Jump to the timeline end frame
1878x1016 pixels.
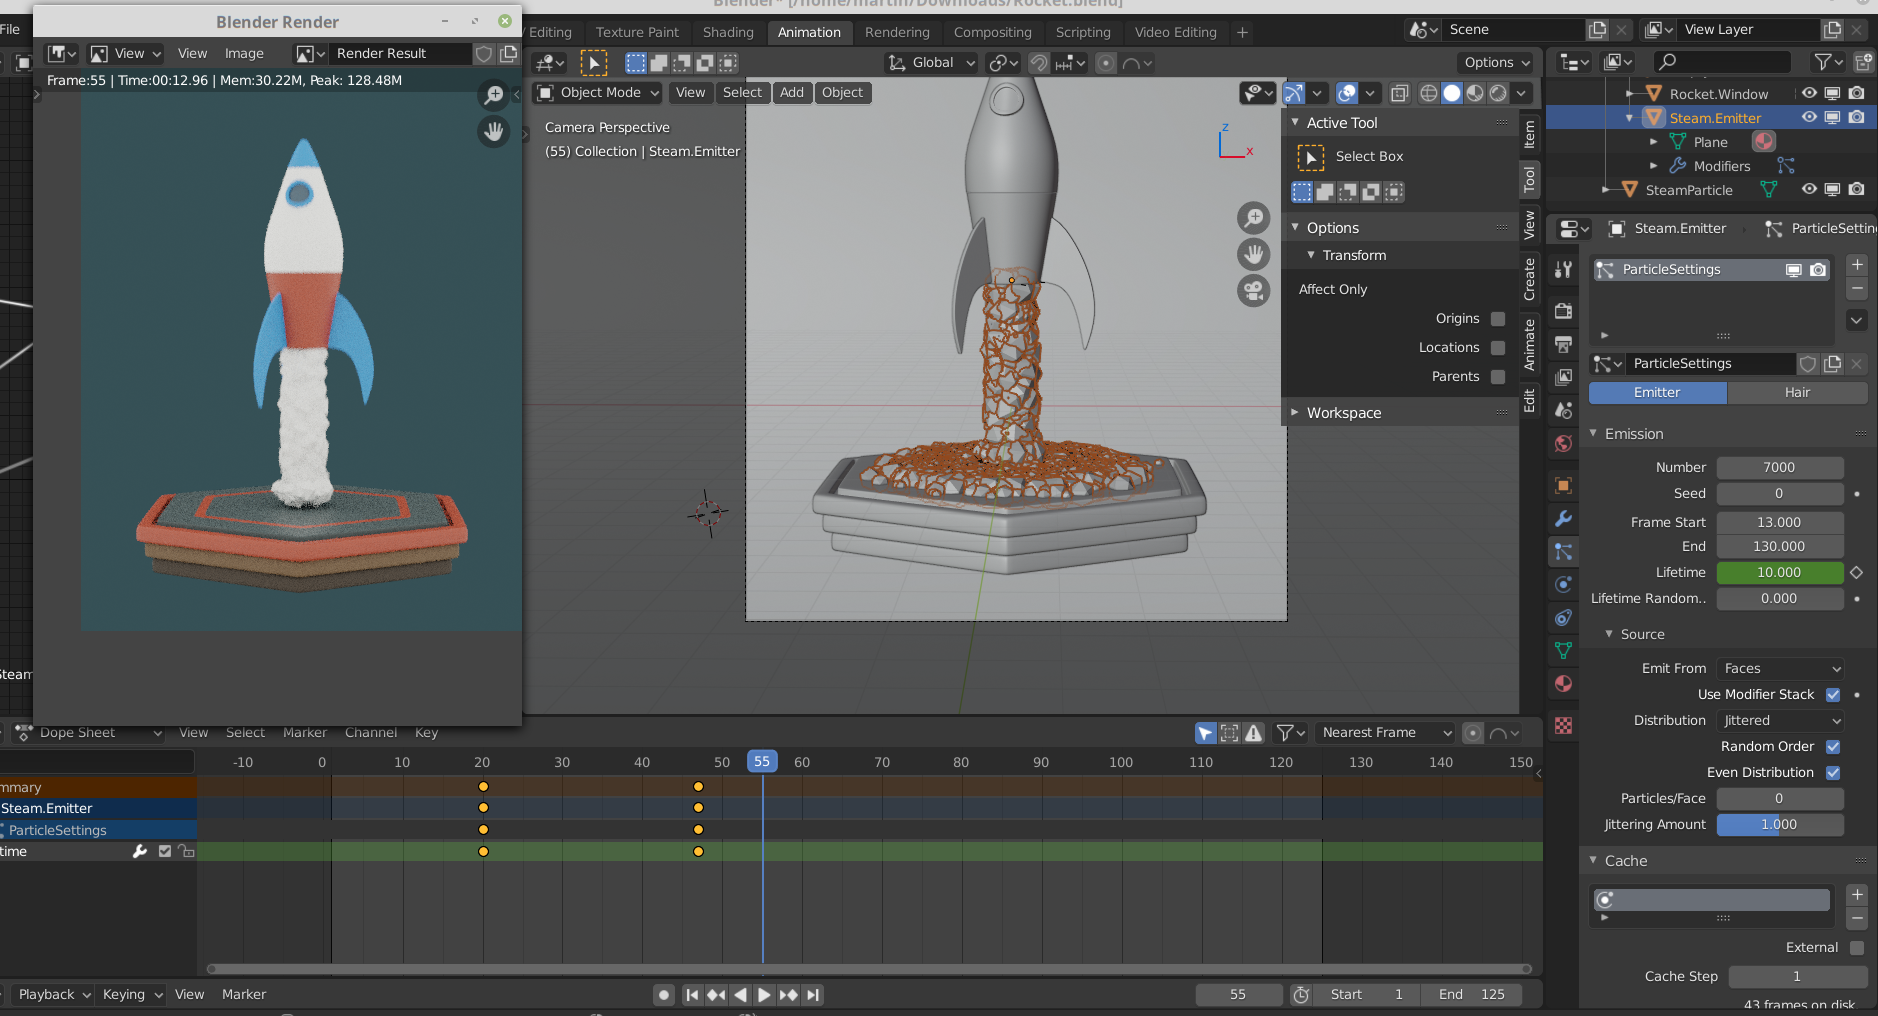pos(813,994)
